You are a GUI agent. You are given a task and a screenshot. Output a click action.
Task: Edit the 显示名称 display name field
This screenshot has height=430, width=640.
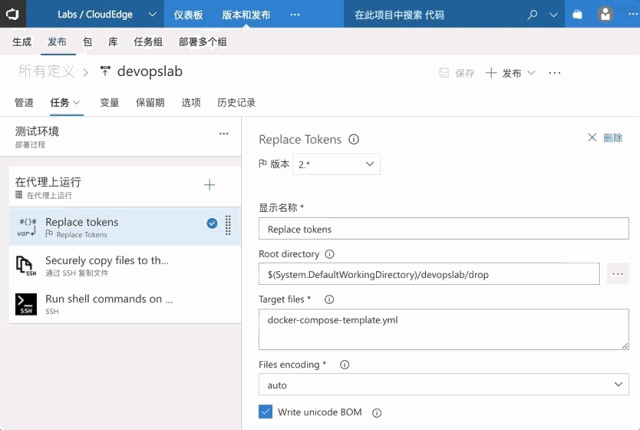click(444, 229)
